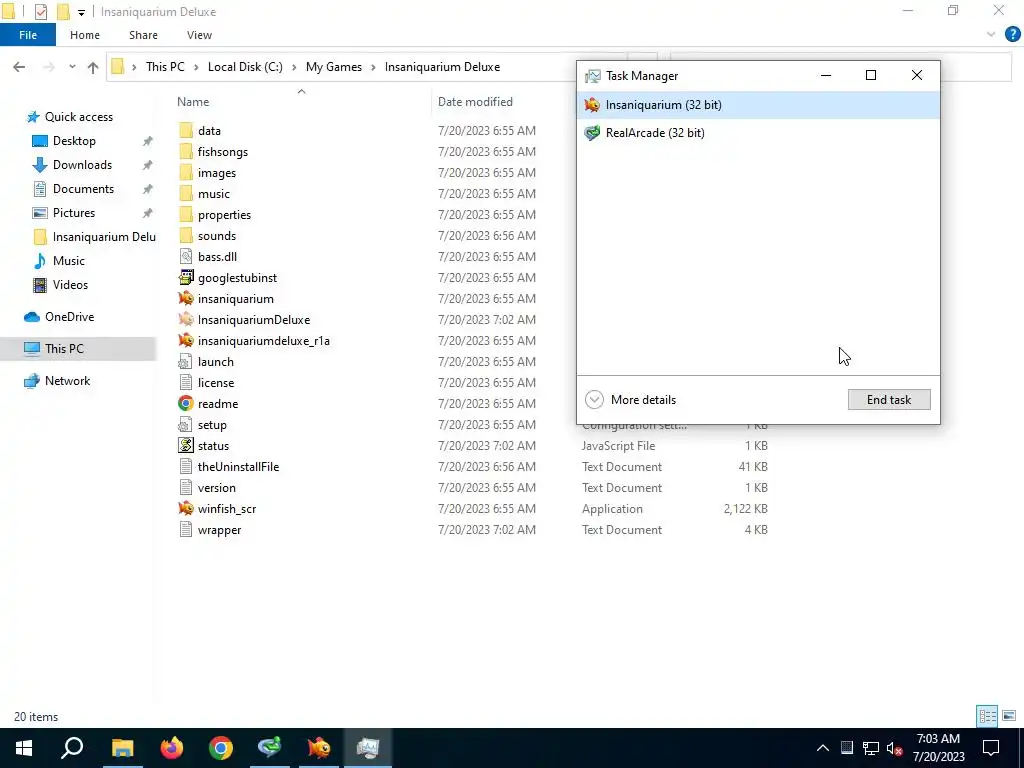The height and width of the screenshot is (768, 1024).
Task: Select the readme Chrome icon
Action: (x=186, y=404)
